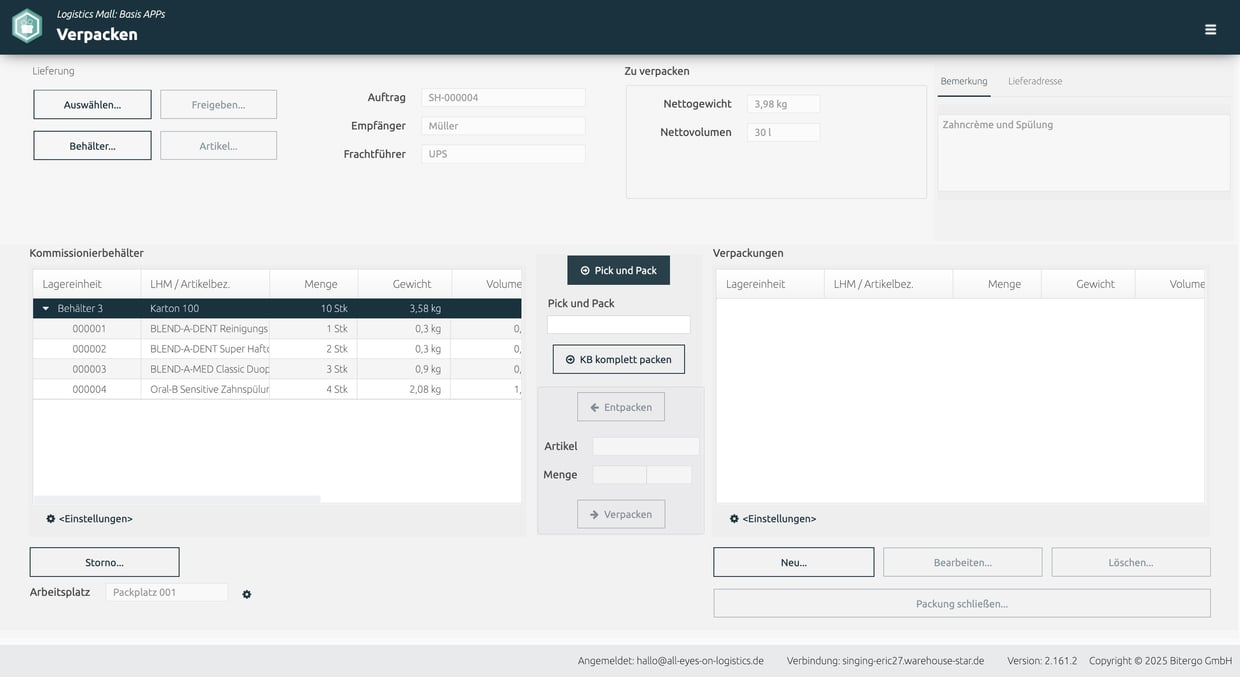Click the Neu... button
The image size is (1240, 677).
click(793, 562)
